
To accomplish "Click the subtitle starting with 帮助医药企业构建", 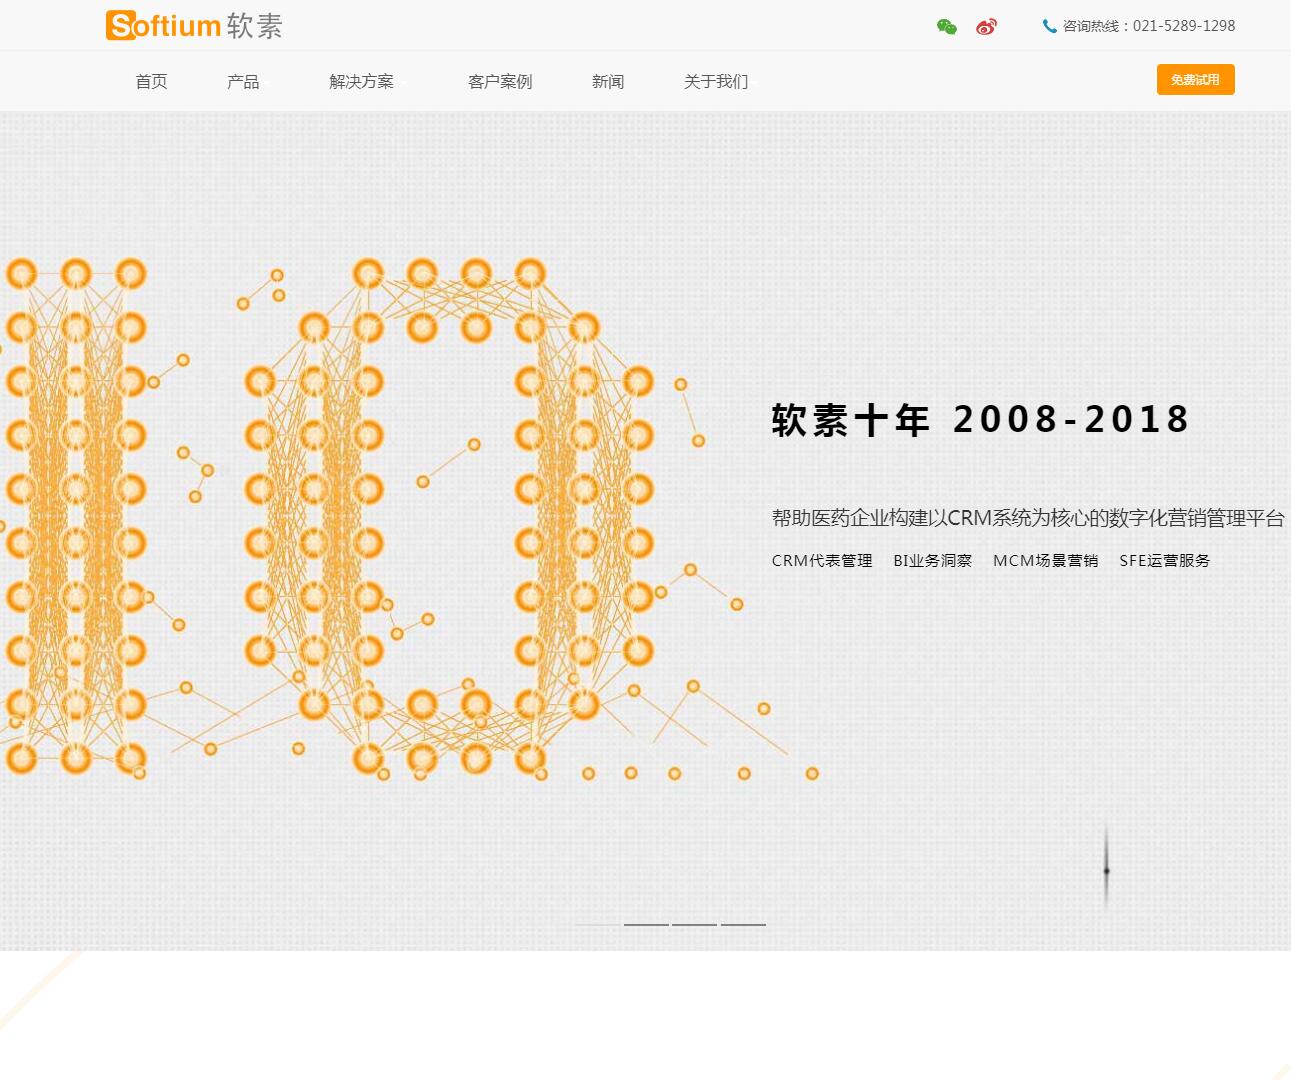I will tap(1028, 518).
